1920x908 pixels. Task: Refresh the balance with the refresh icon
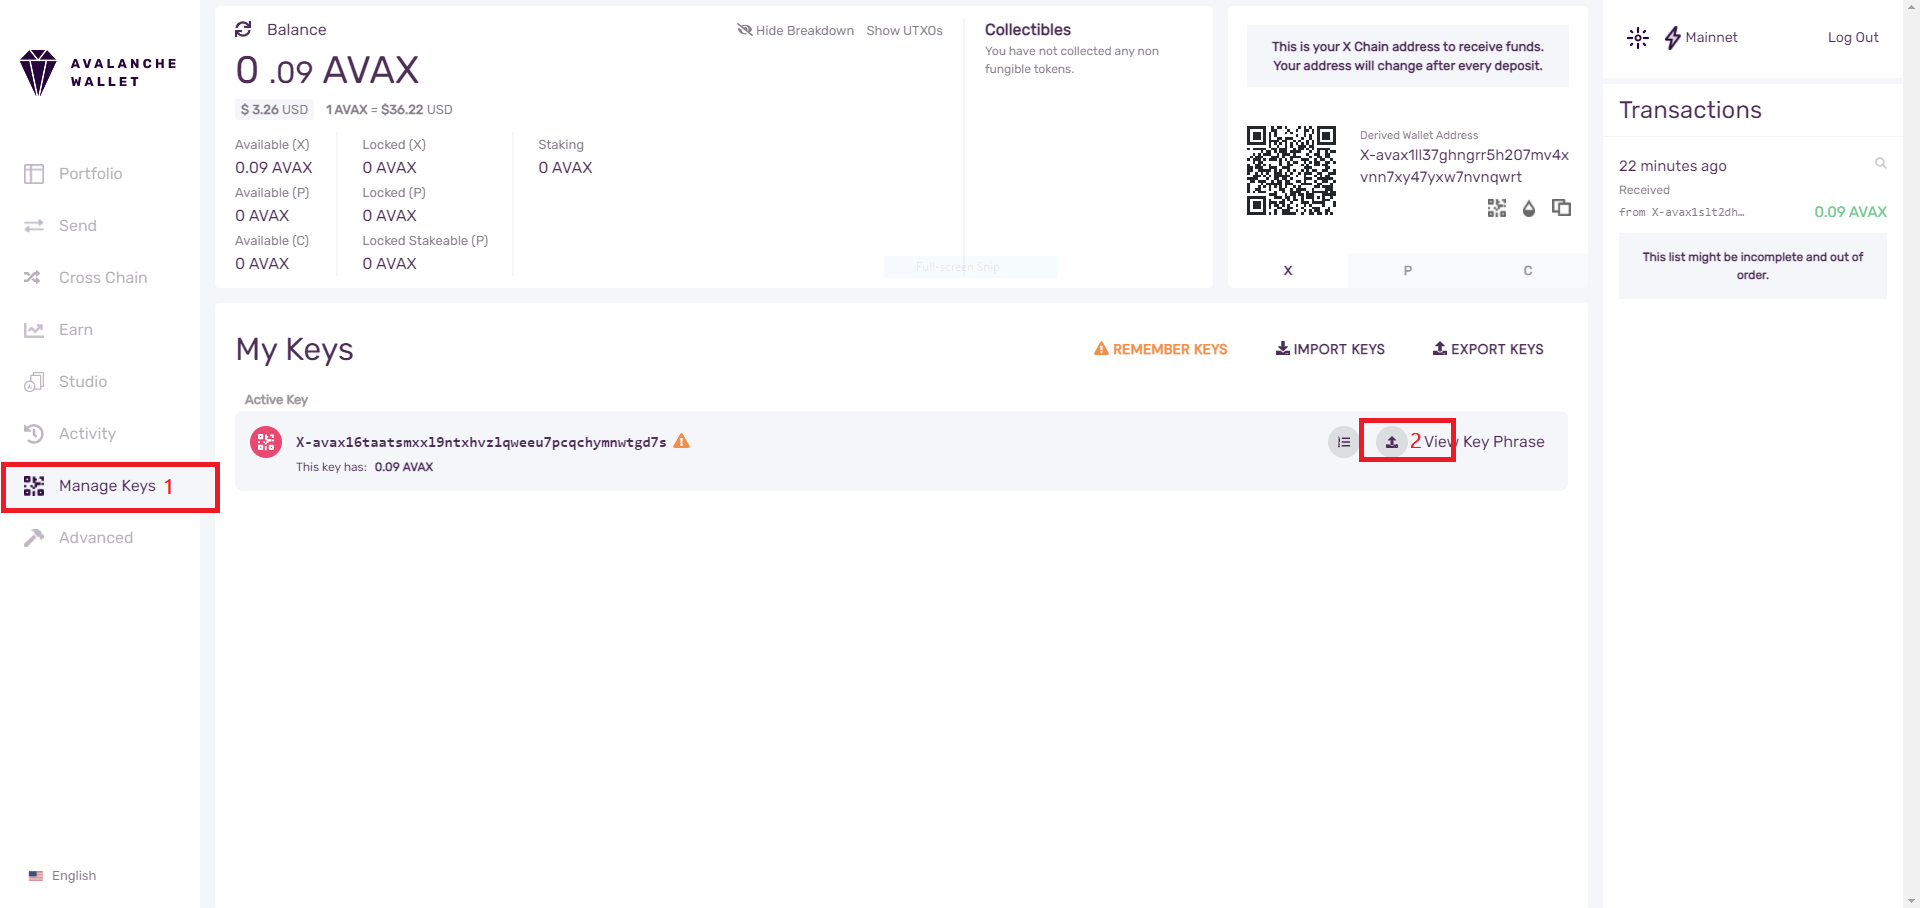[243, 29]
